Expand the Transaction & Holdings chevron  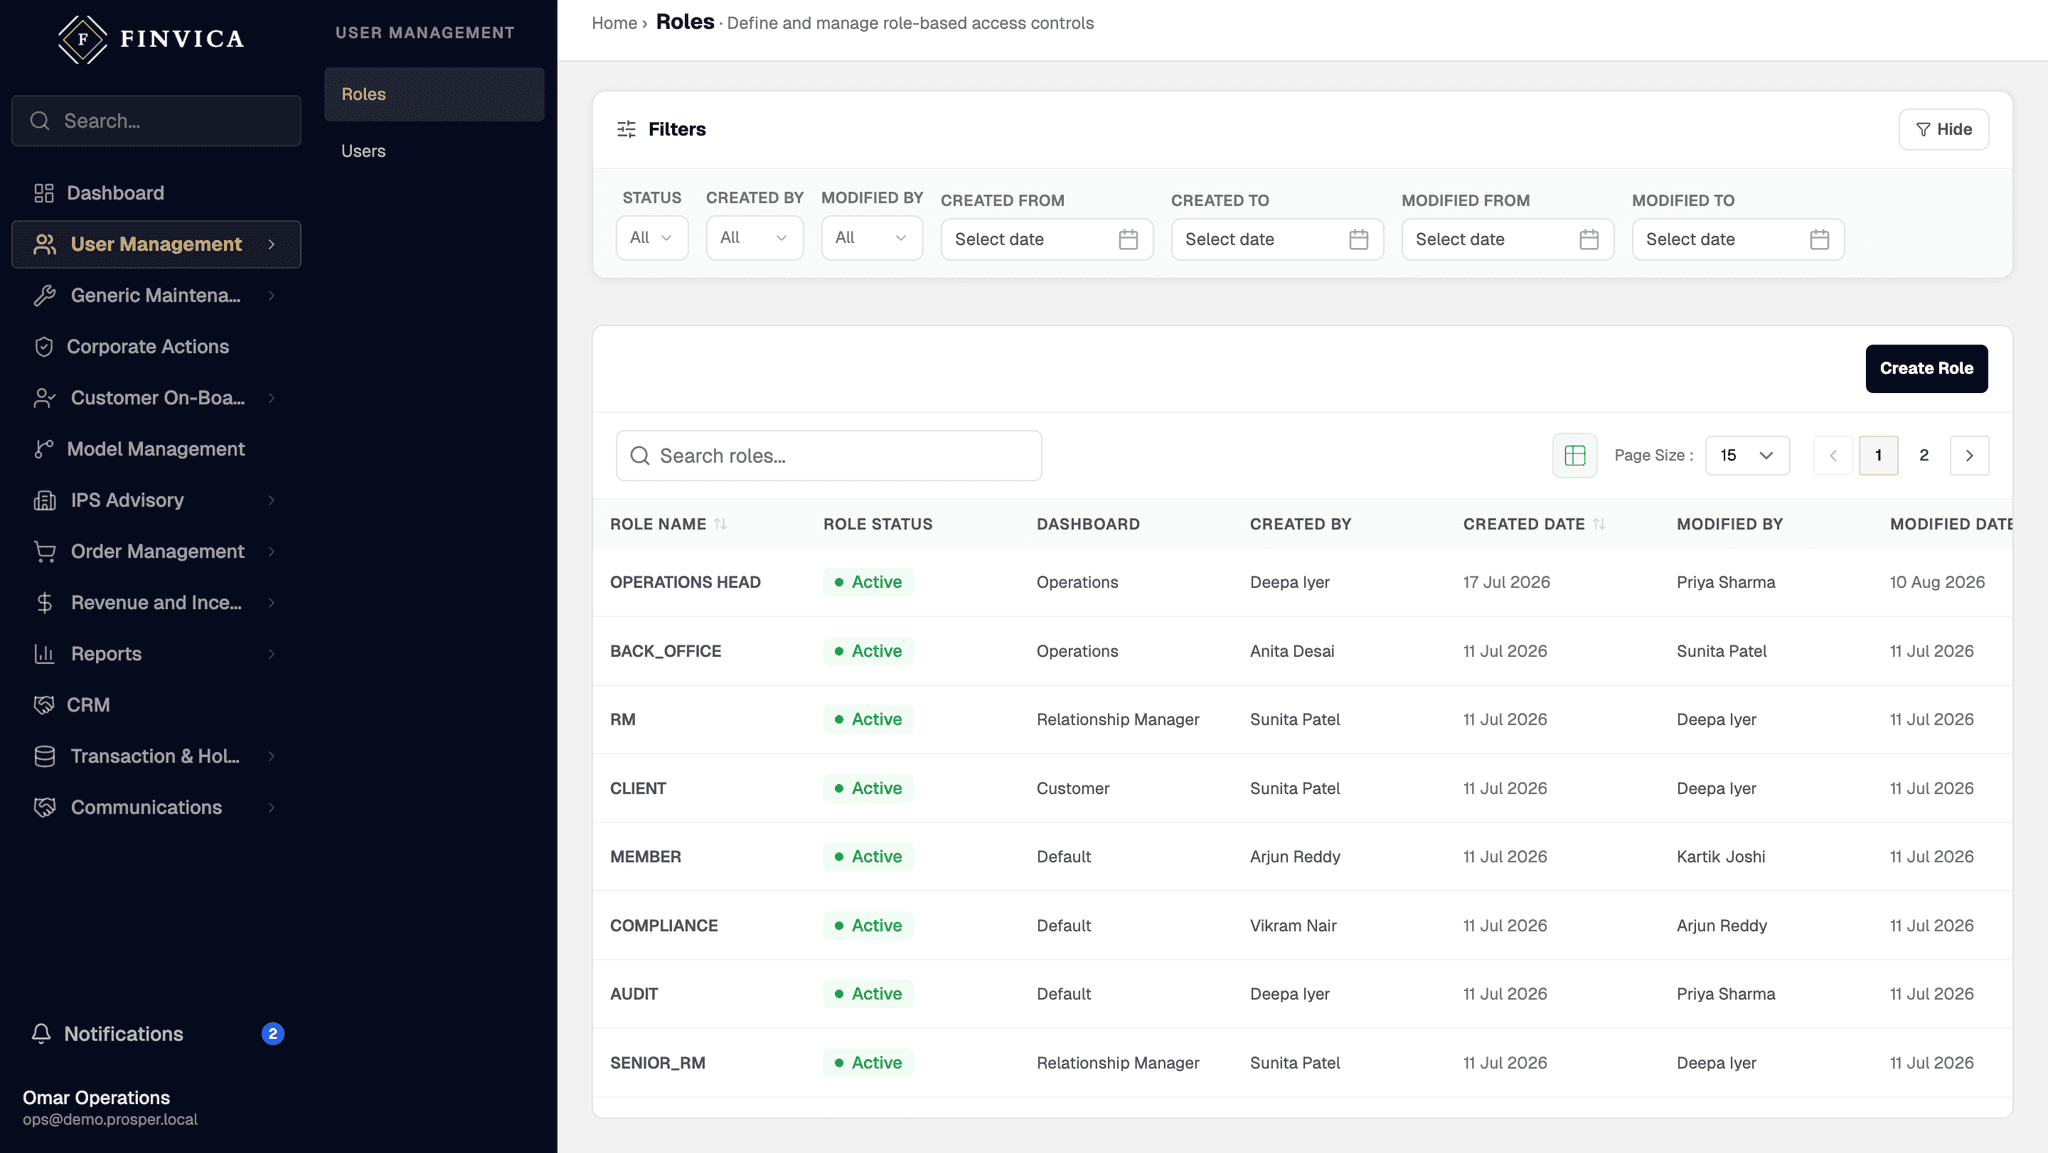pos(271,756)
